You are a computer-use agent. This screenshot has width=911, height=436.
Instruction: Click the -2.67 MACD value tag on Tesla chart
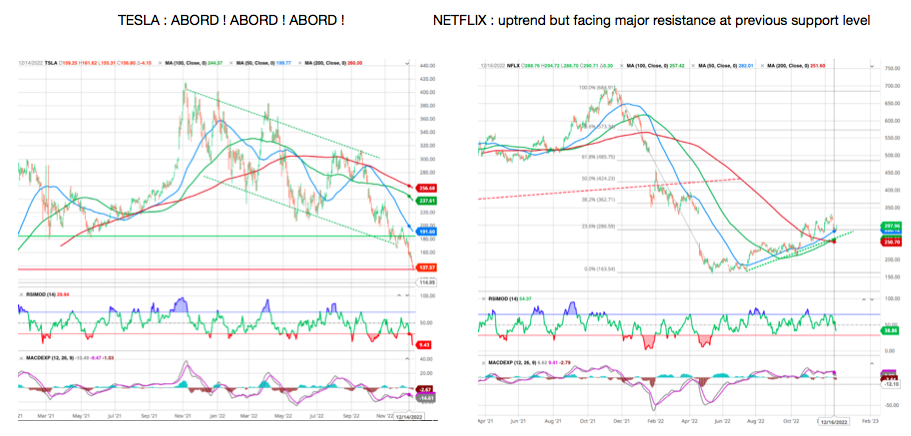[x=426, y=388]
